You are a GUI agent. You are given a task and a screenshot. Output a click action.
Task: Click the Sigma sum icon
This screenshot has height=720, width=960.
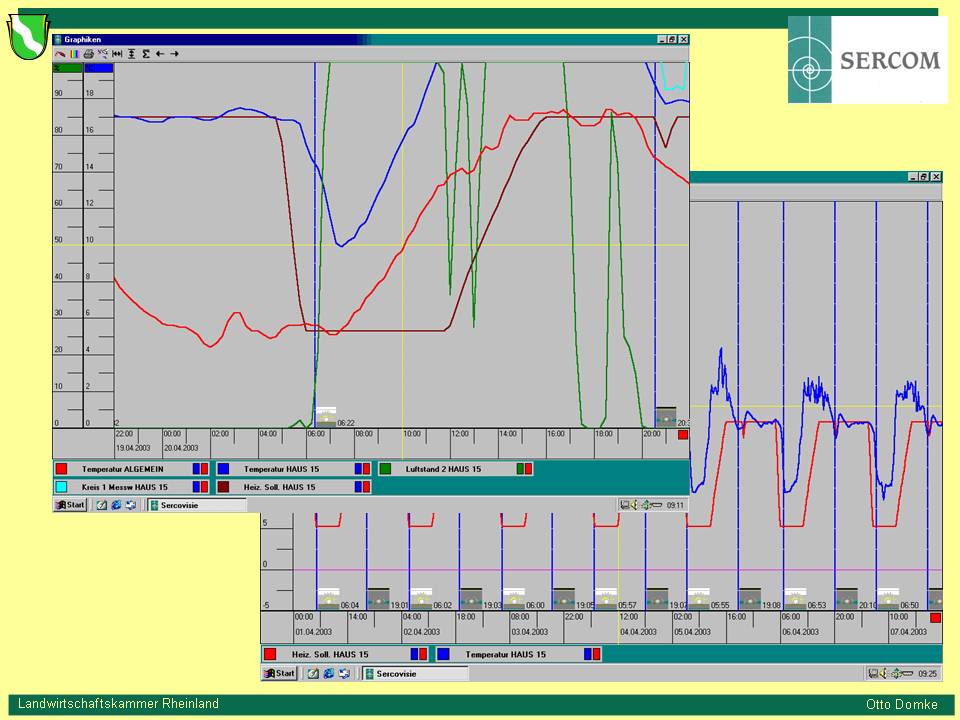(146, 54)
